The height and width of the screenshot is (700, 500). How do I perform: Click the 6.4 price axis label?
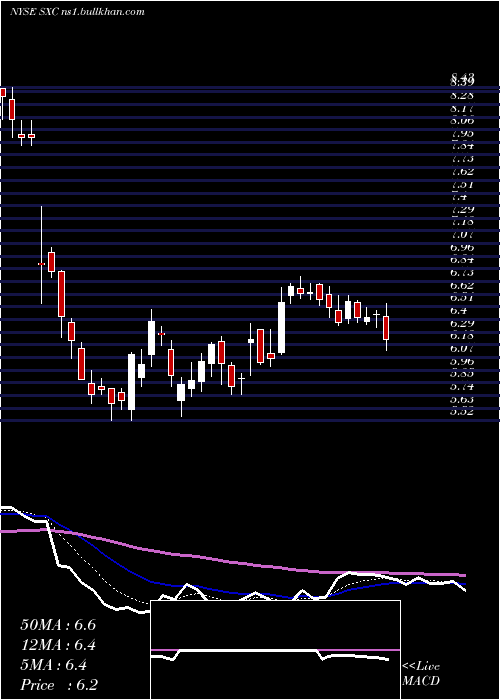459,311
